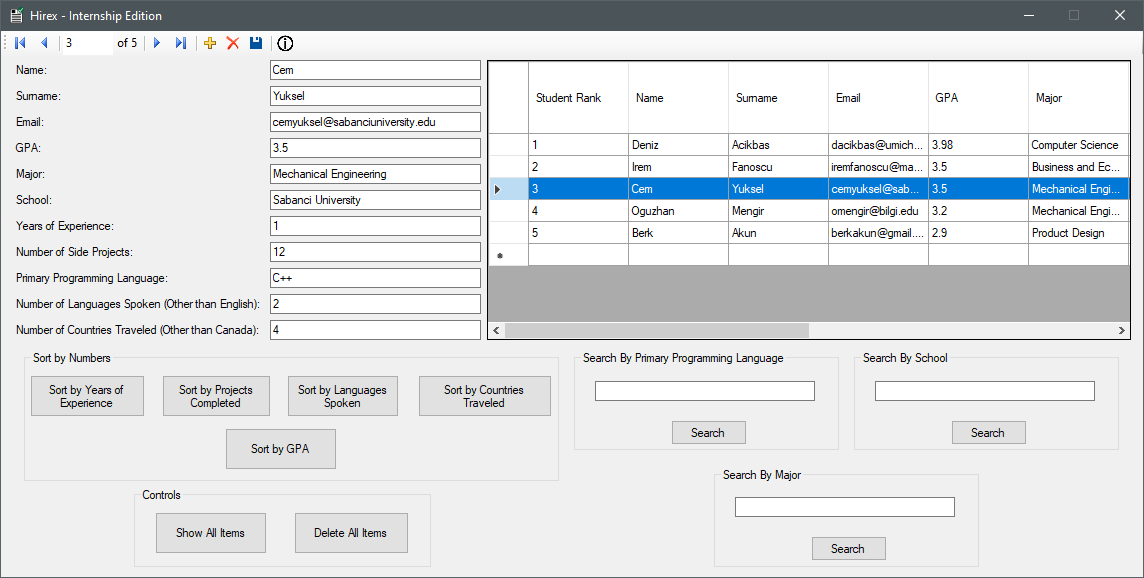
Task: Click the Email column header in grid
Action: click(x=878, y=98)
